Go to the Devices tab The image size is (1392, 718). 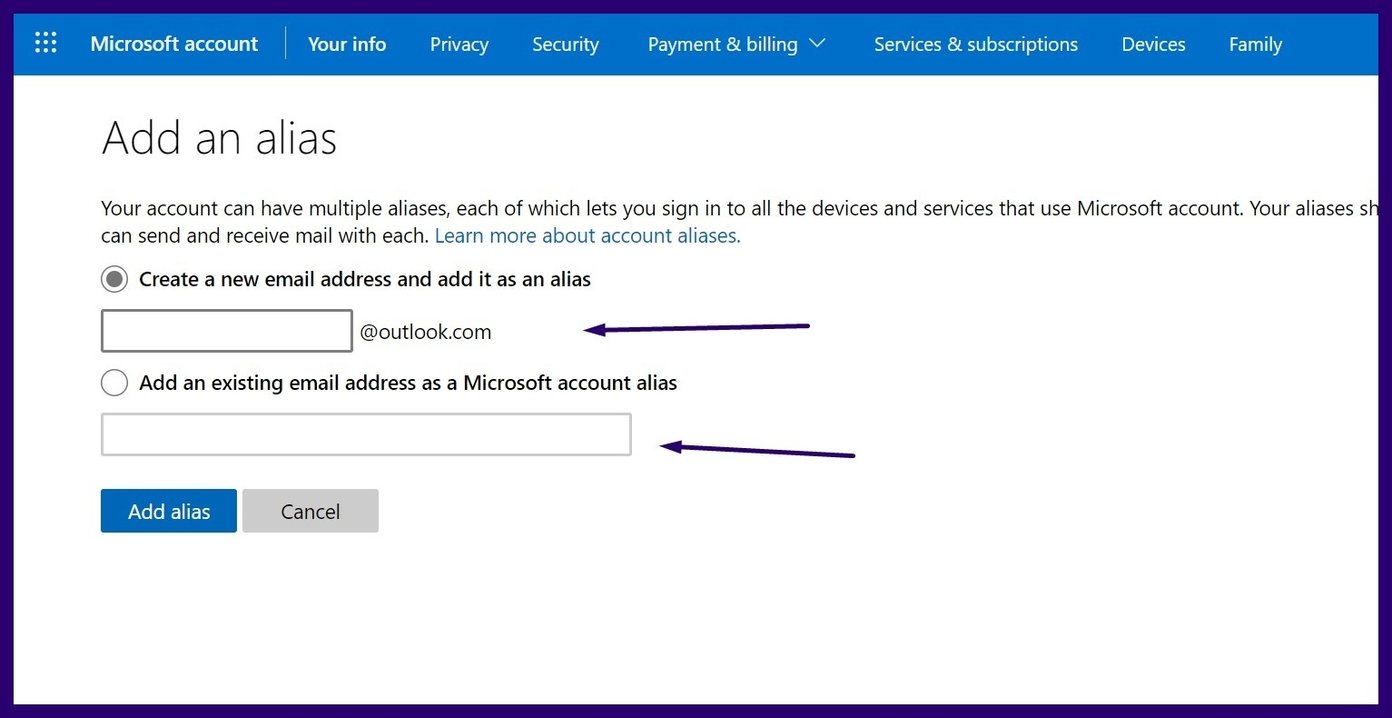point(1153,44)
